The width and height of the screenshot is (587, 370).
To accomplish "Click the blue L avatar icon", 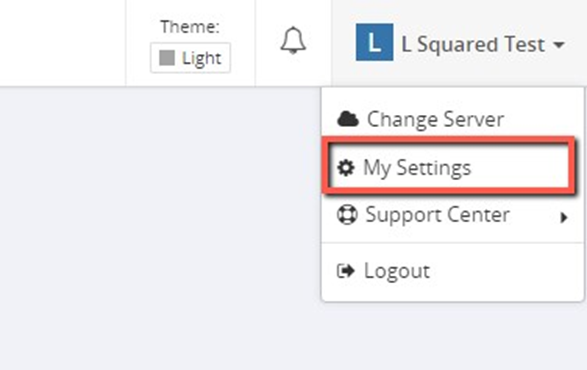I will coord(374,42).
